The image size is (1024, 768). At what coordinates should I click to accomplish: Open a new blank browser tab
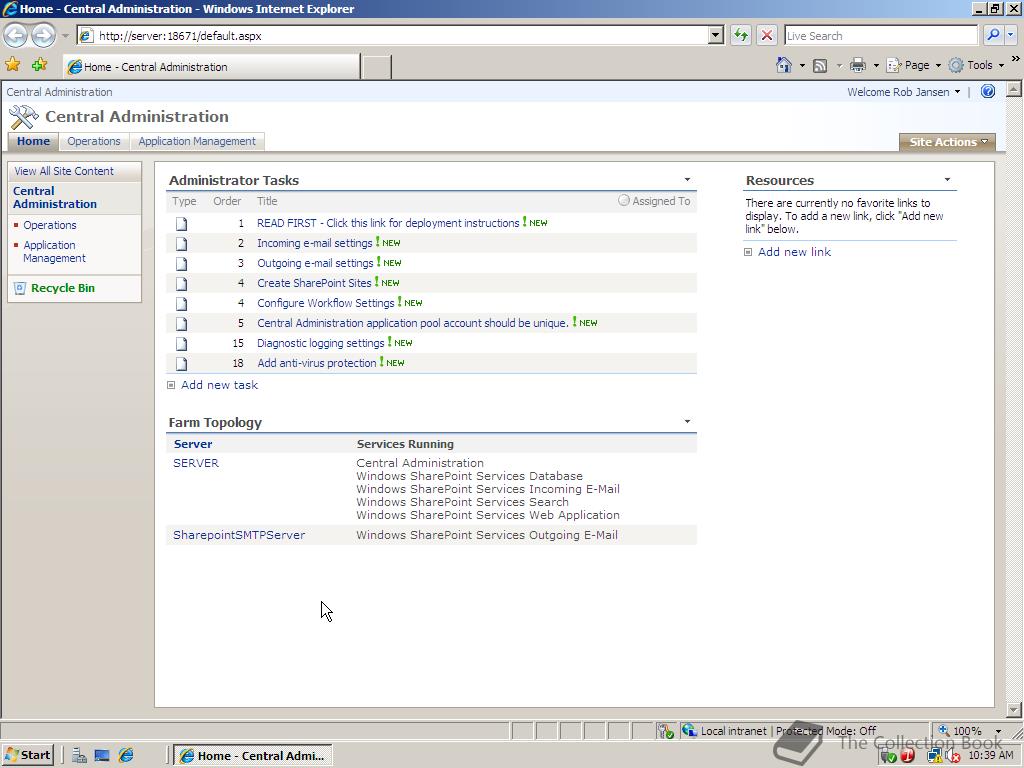pyautogui.click(x=376, y=67)
